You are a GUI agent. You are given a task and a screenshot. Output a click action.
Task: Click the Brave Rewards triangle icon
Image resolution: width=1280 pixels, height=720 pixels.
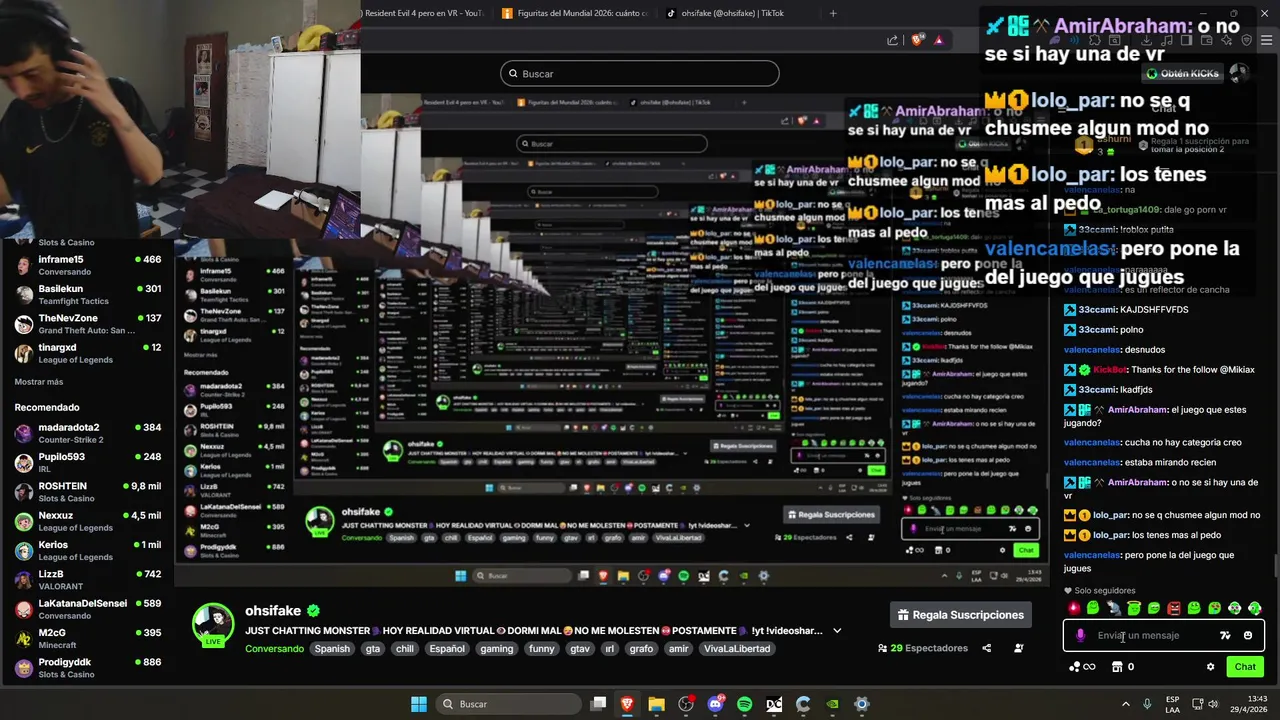[938, 40]
